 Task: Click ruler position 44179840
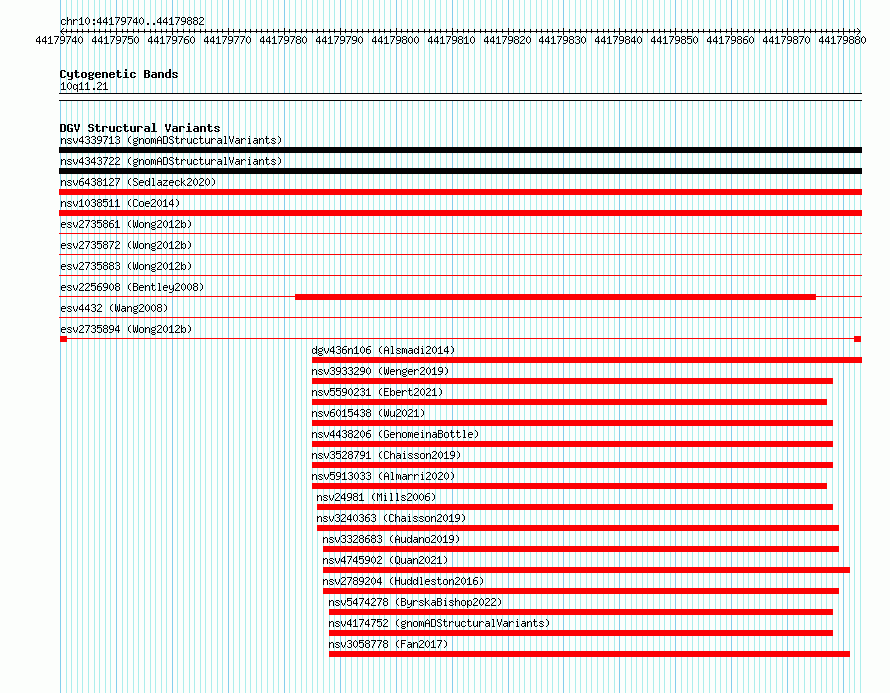tap(618, 40)
